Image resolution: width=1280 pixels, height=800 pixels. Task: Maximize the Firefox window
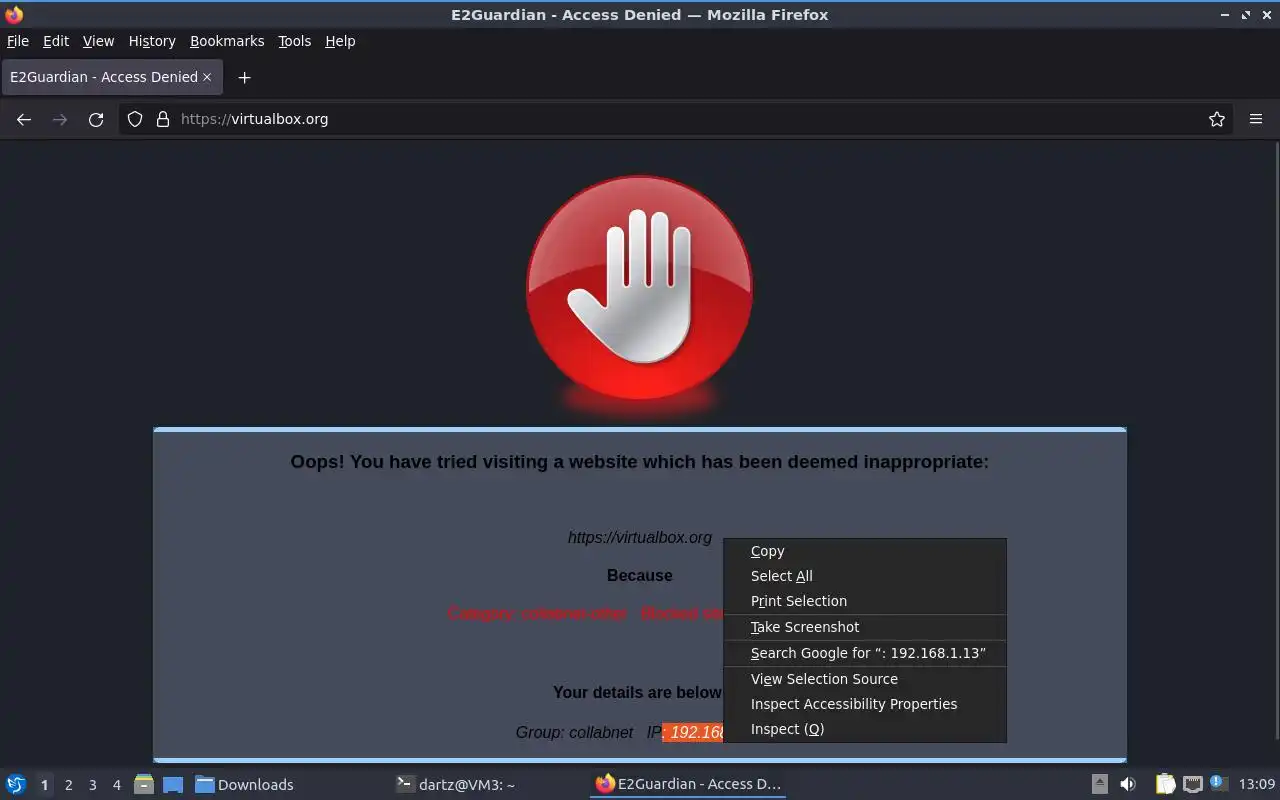tap(1246, 15)
